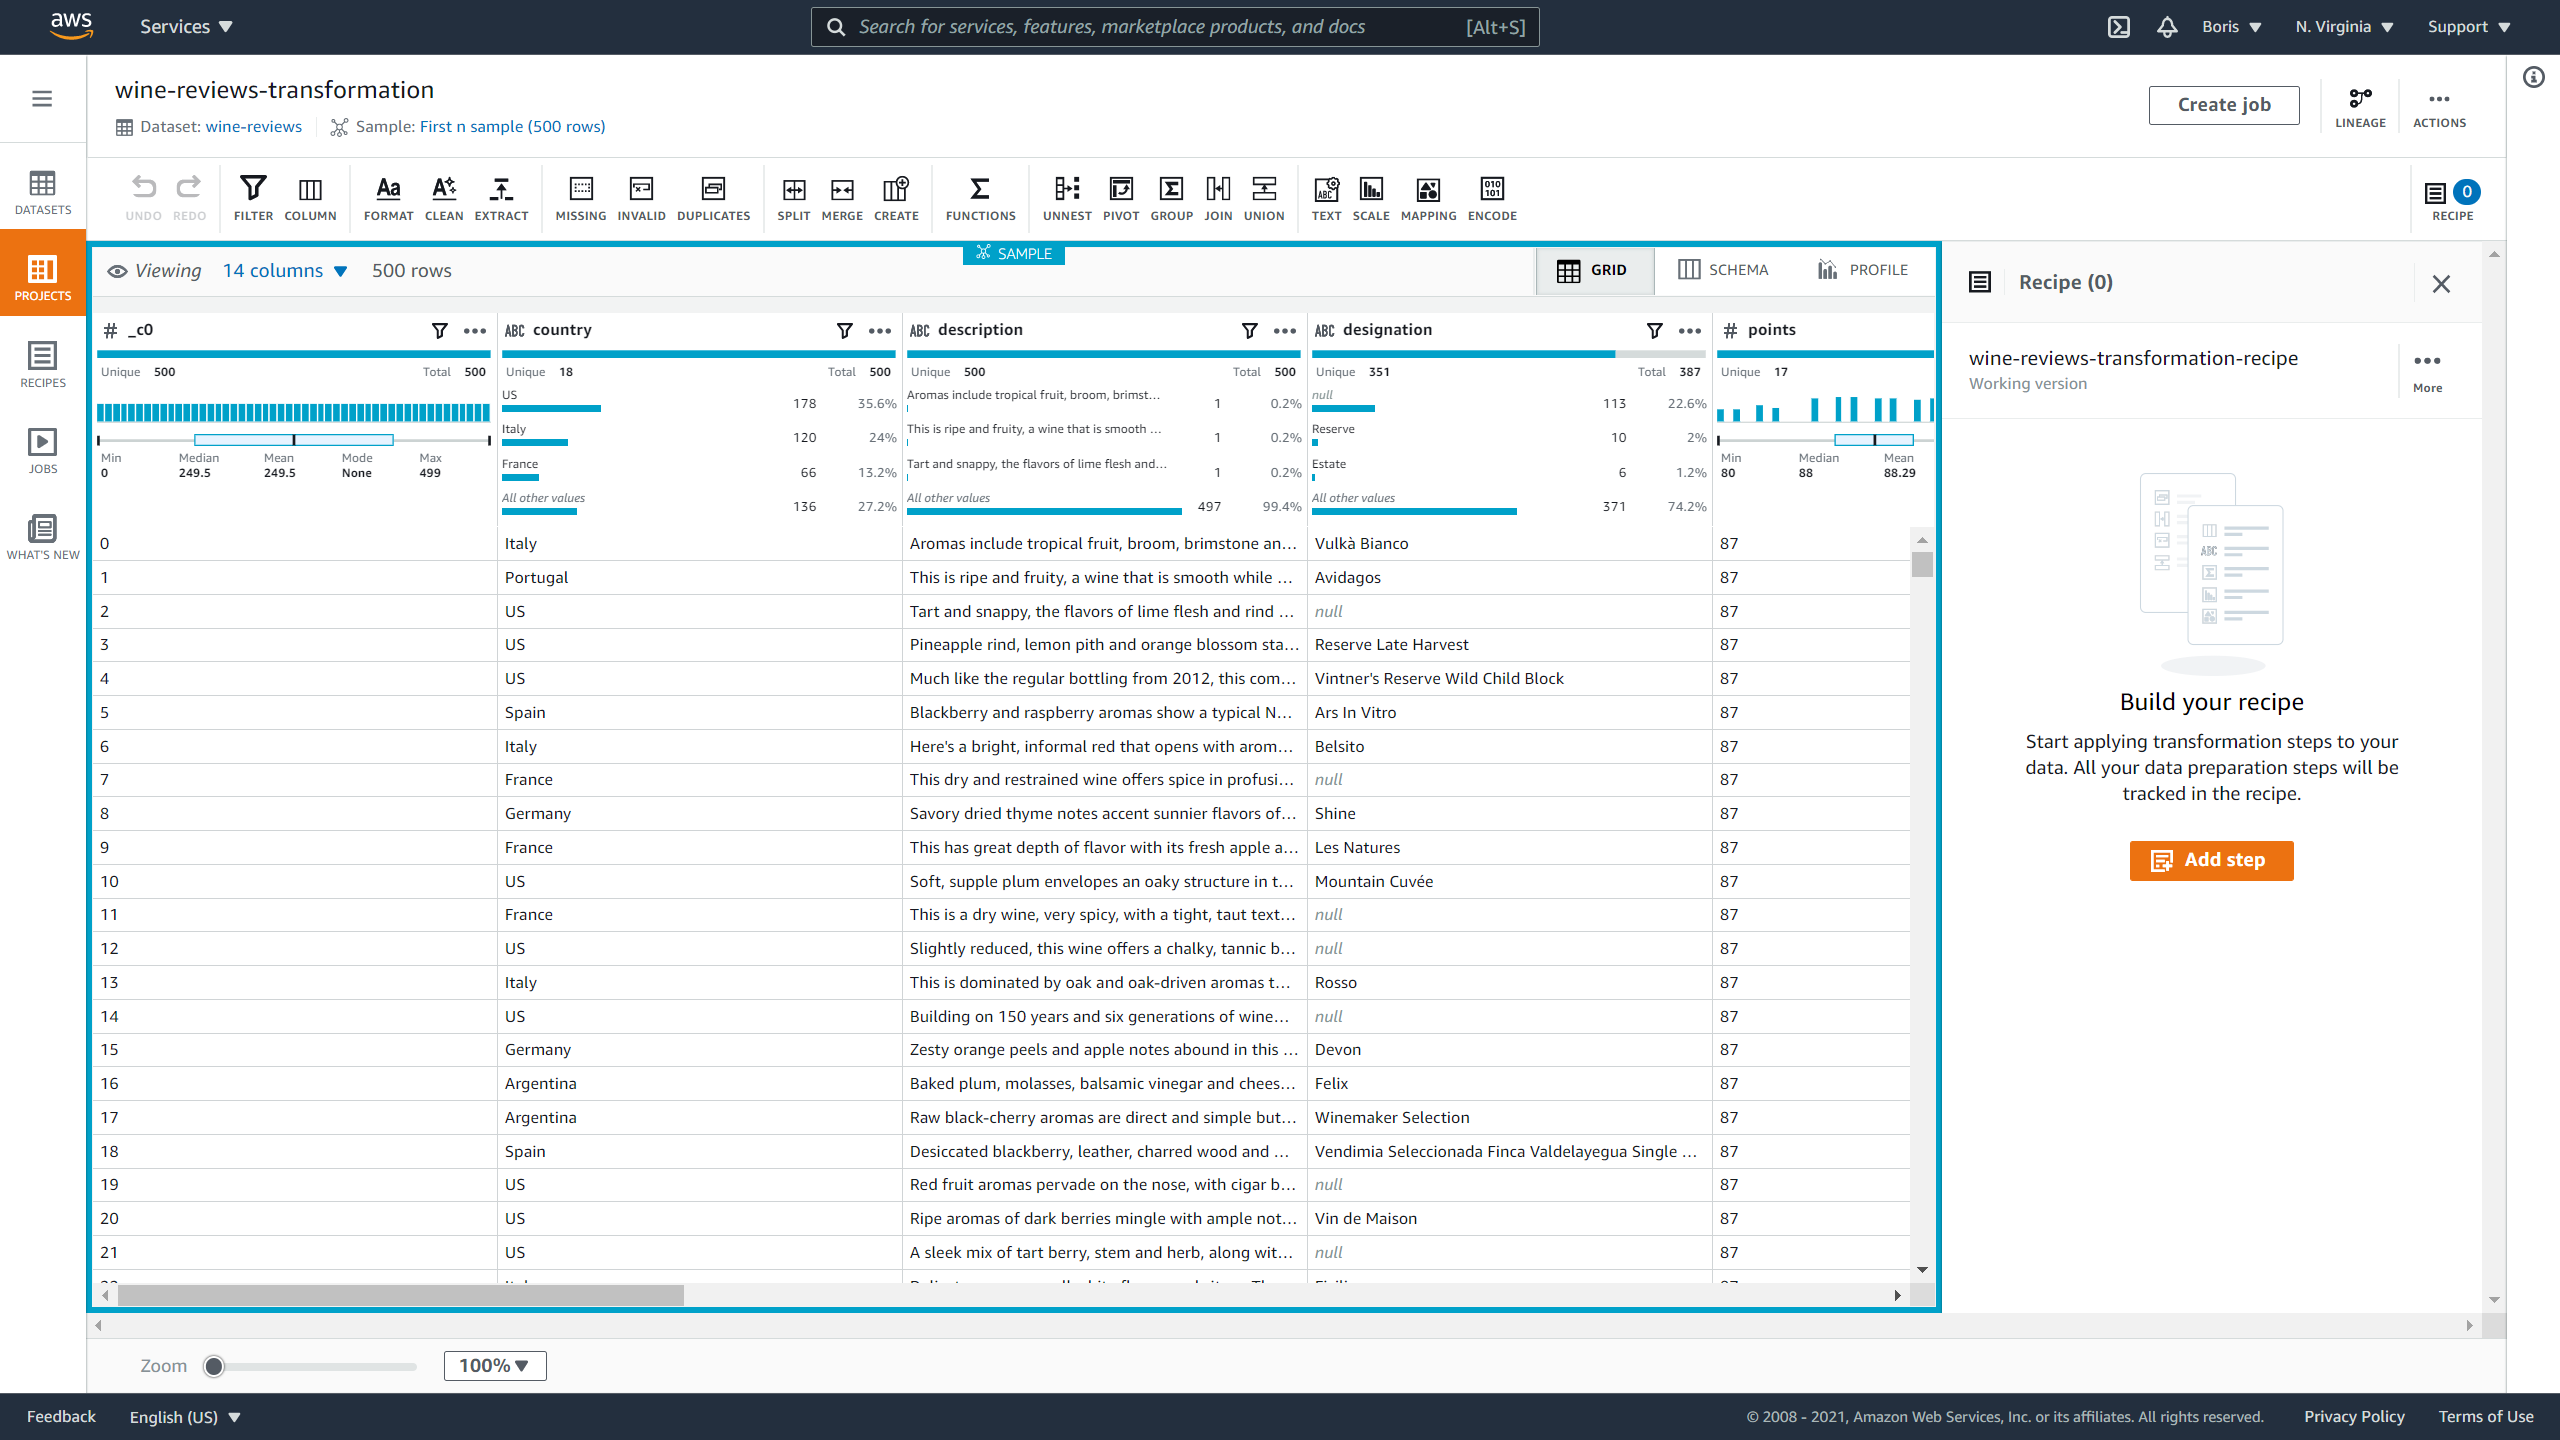This screenshot has width=2560, height=1440.
Task: Open designation column options menu
Action: click(x=1690, y=331)
